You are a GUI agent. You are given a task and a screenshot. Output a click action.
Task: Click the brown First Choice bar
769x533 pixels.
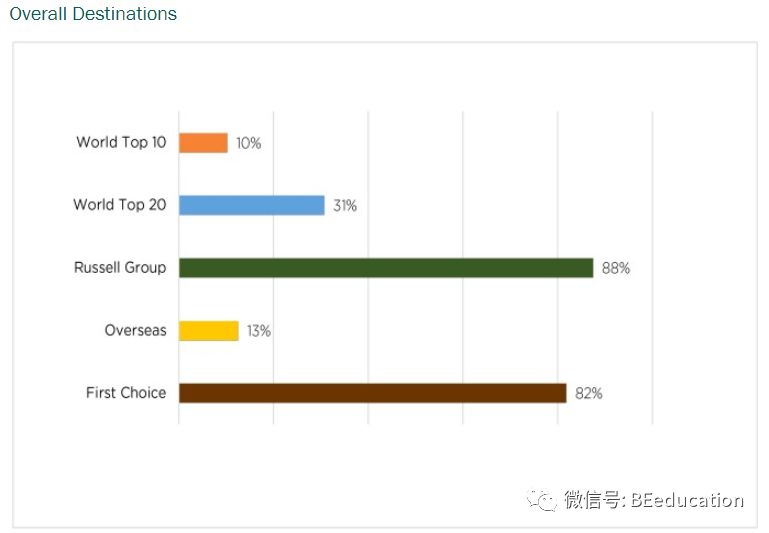372,393
